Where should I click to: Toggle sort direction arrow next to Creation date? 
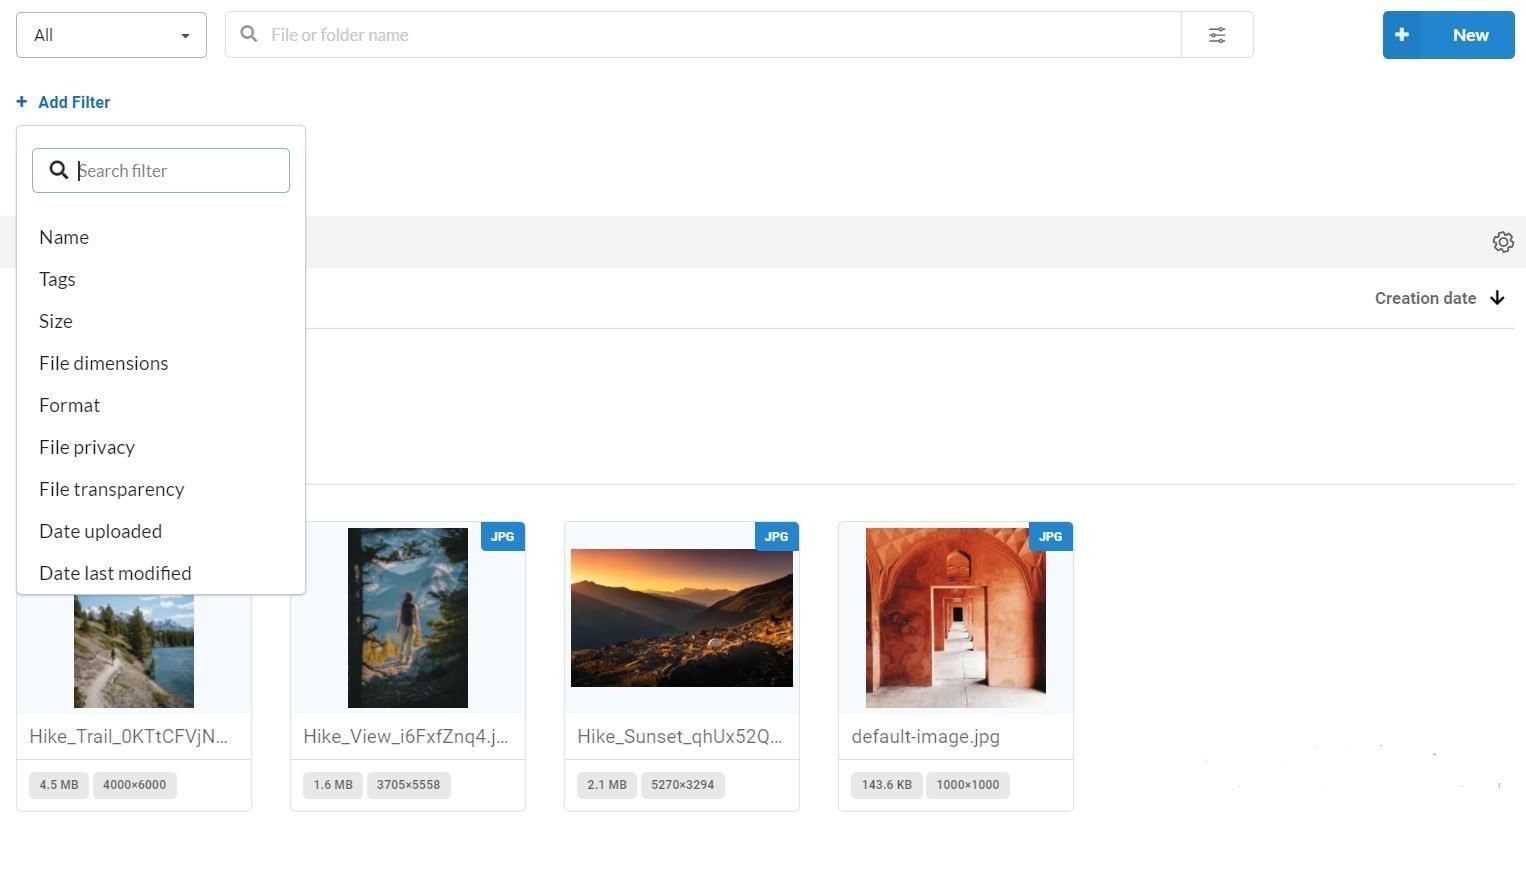tap(1497, 298)
